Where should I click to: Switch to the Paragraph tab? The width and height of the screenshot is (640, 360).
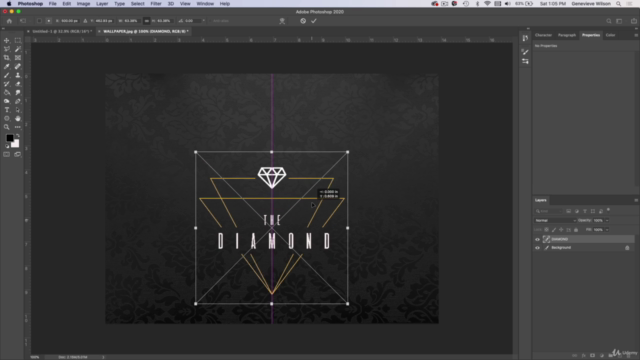[x=567, y=35]
